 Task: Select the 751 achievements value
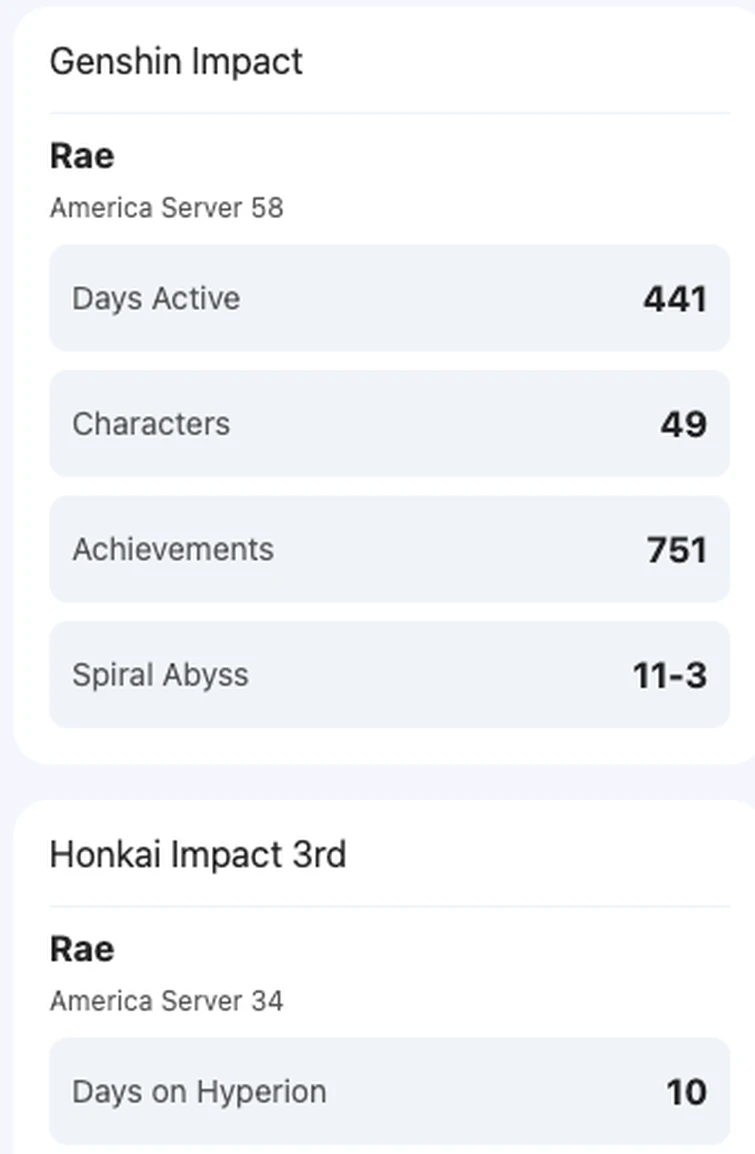point(677,550)
